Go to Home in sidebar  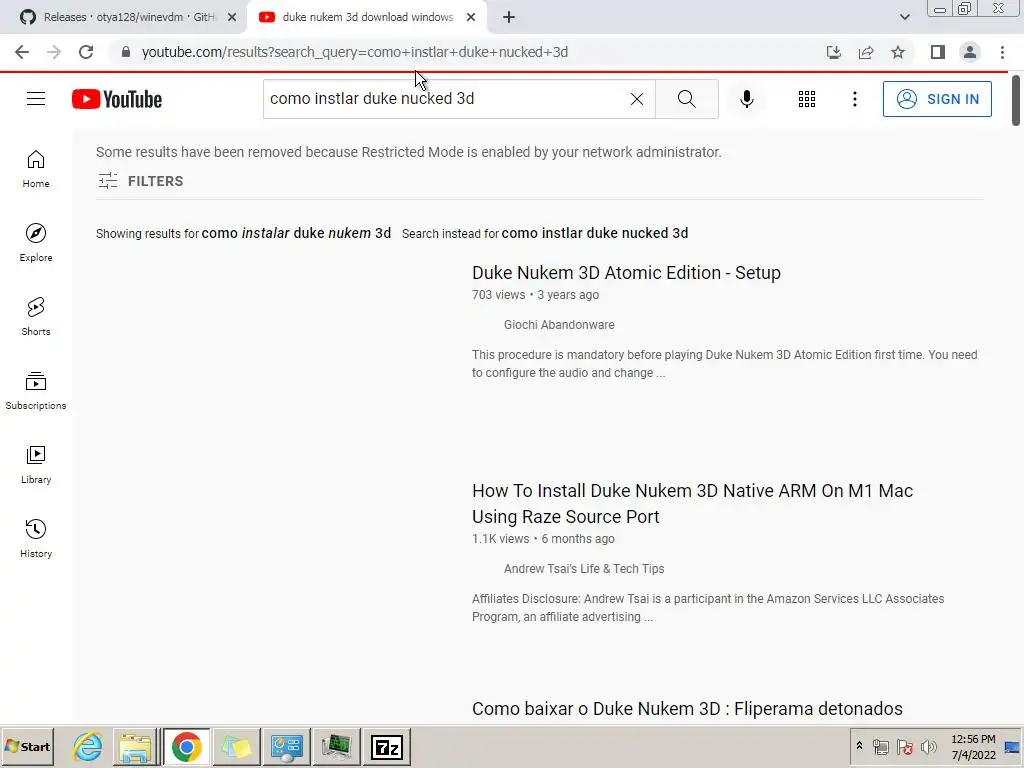[x=36, y=168]
